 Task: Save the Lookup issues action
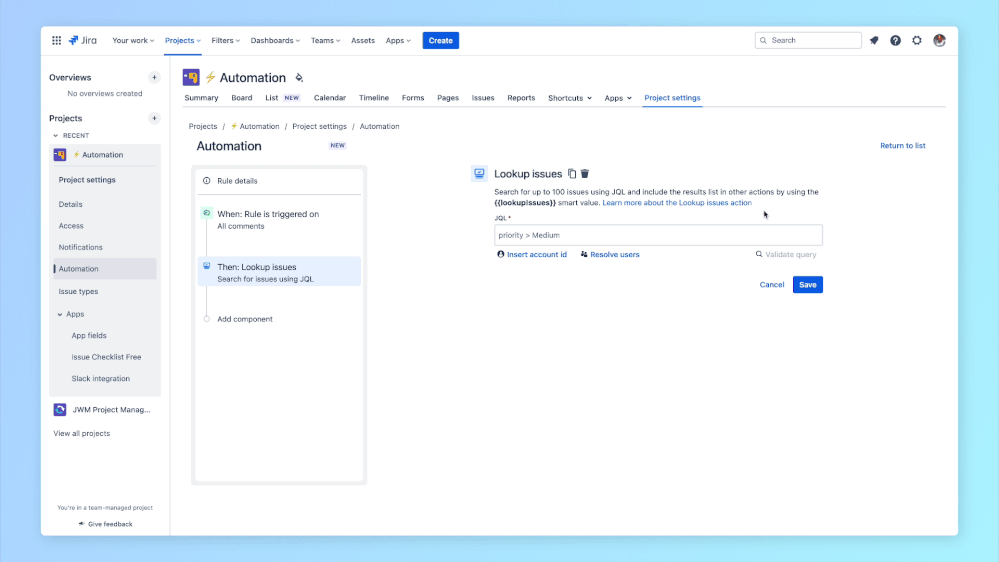point(808,285)
